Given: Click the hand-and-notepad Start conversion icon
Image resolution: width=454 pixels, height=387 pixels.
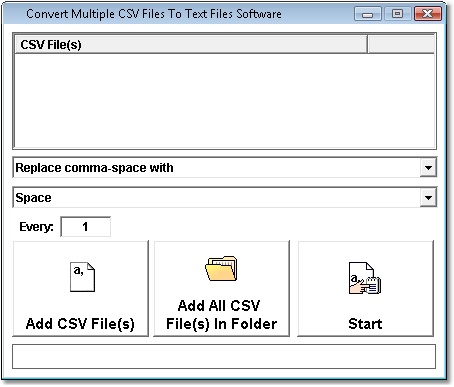Looking at the screenshot, I should pyautogui.click(x=365, y=278).
